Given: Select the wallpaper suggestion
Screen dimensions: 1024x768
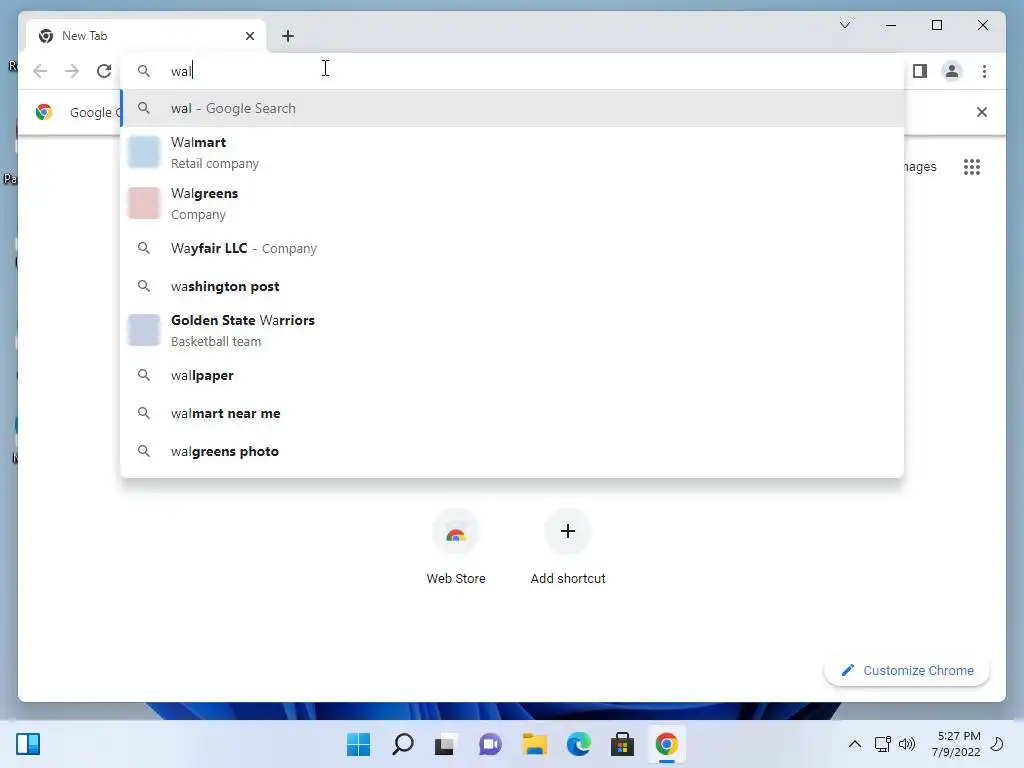Looking at the screenshot, I should (x=513, y=375).
